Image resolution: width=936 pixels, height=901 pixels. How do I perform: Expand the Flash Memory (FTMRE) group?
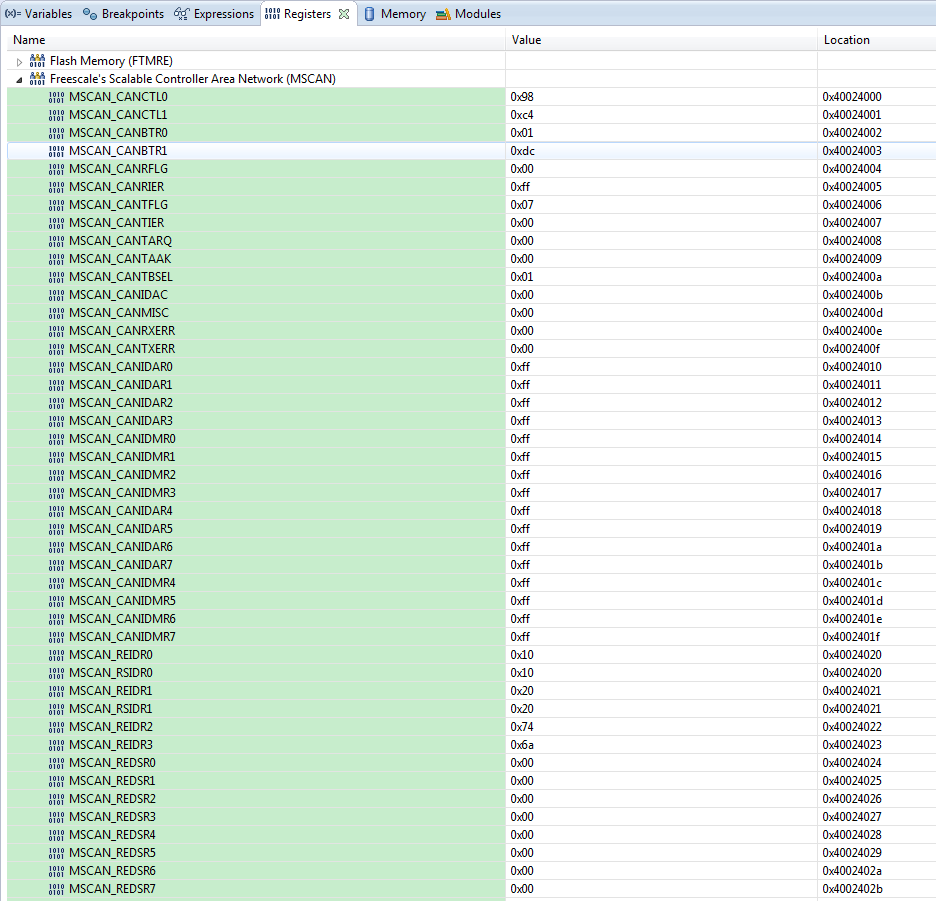pos(19,61)
